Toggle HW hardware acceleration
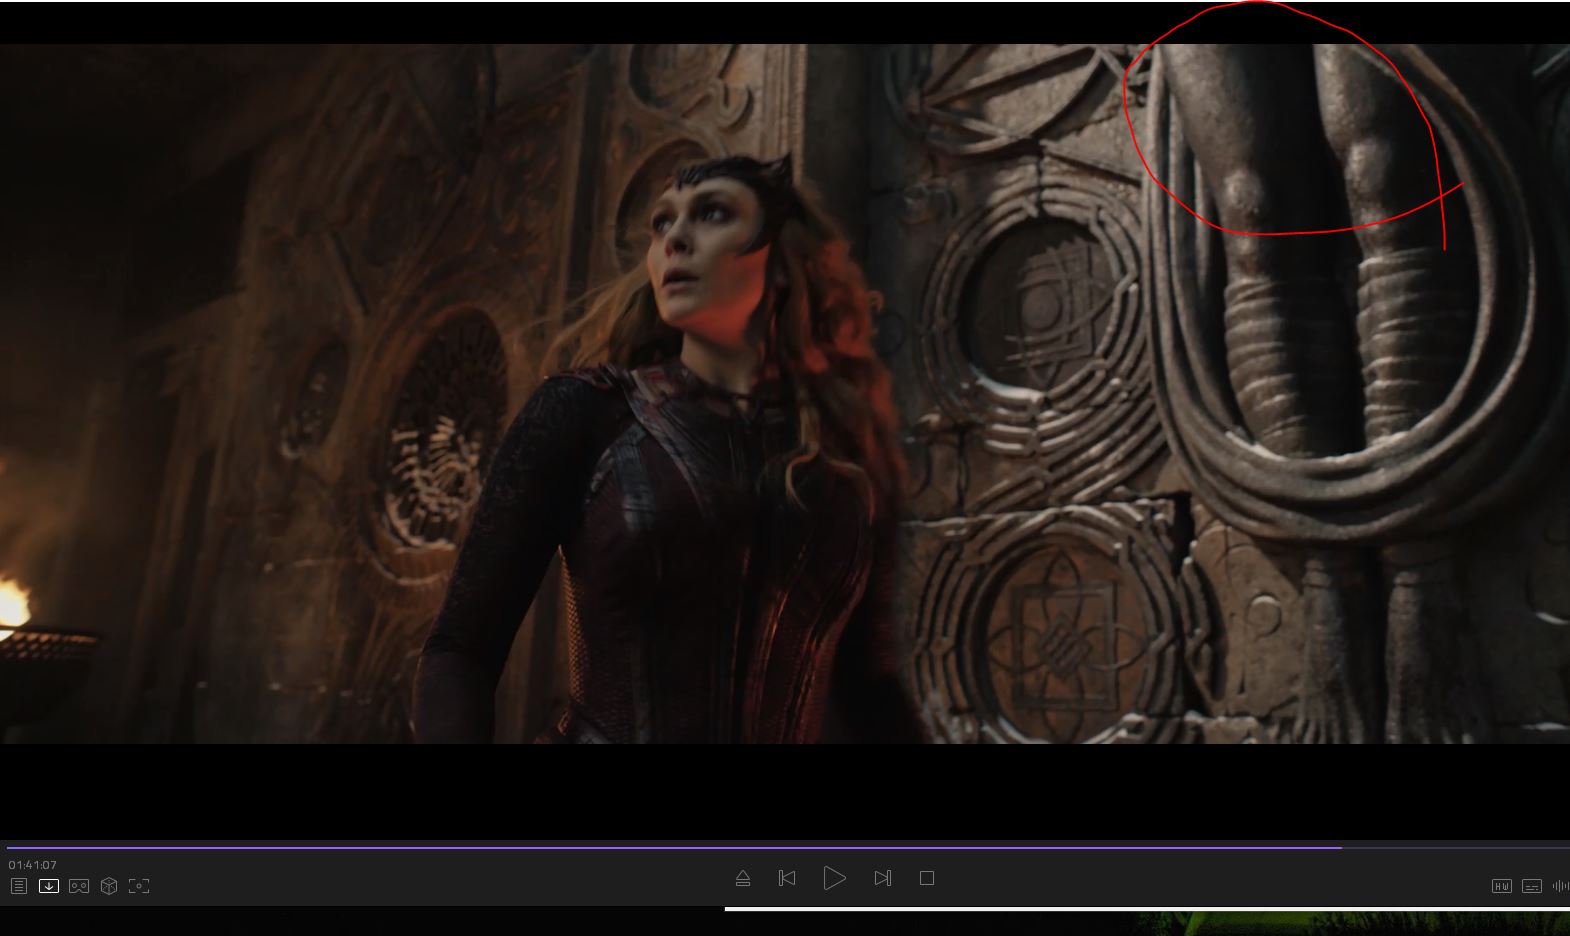Image resolution: width=1570 pixels, height=936 pixels. [1501, 886]
